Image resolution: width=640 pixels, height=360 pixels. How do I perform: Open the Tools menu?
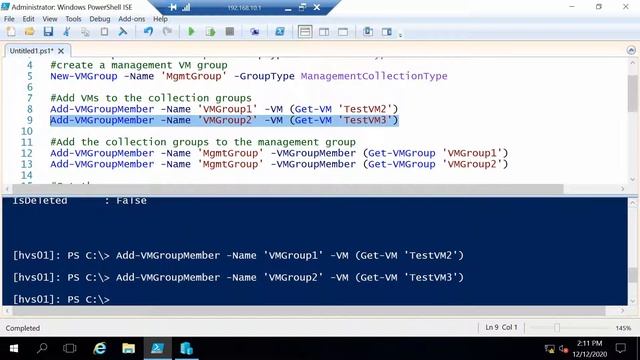[73, 19]
